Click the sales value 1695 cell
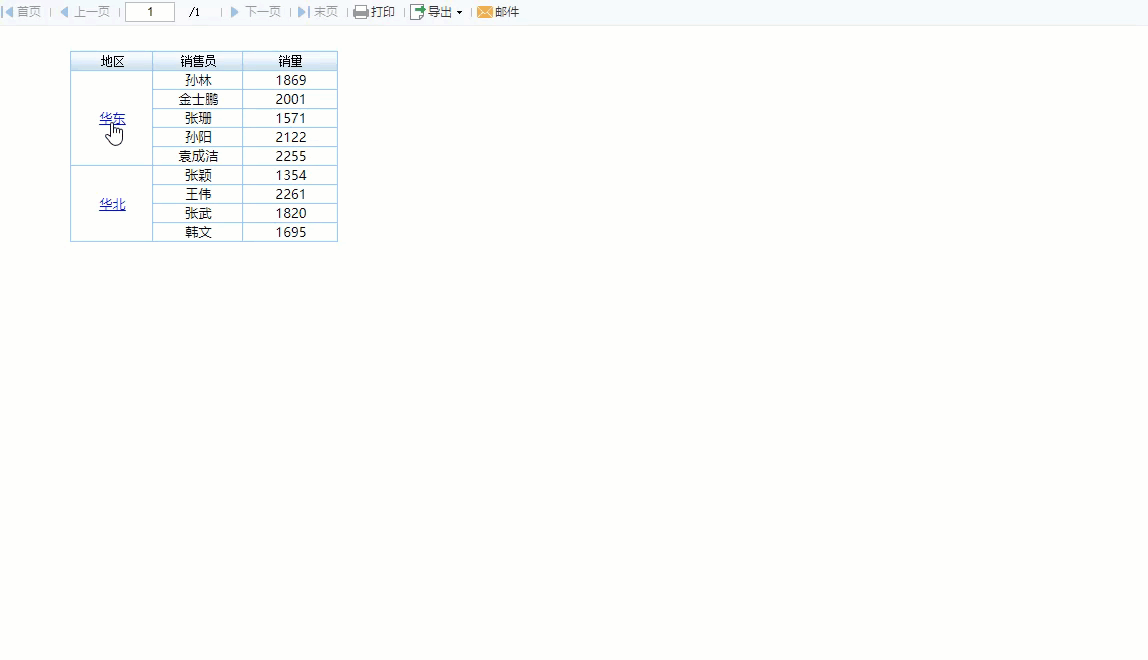1148x660 pixels. [290, 232]
